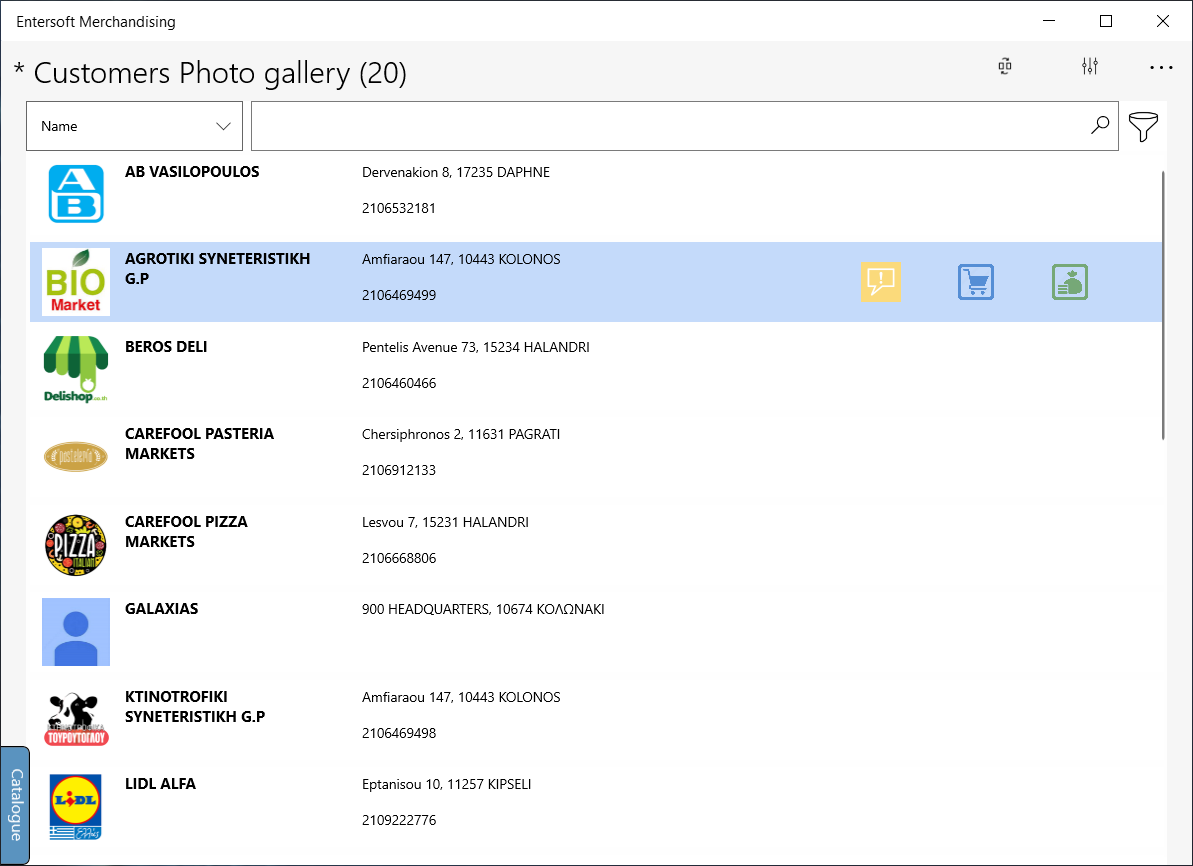Open the more options ellipsis menu

click(x=1161, y=67)
